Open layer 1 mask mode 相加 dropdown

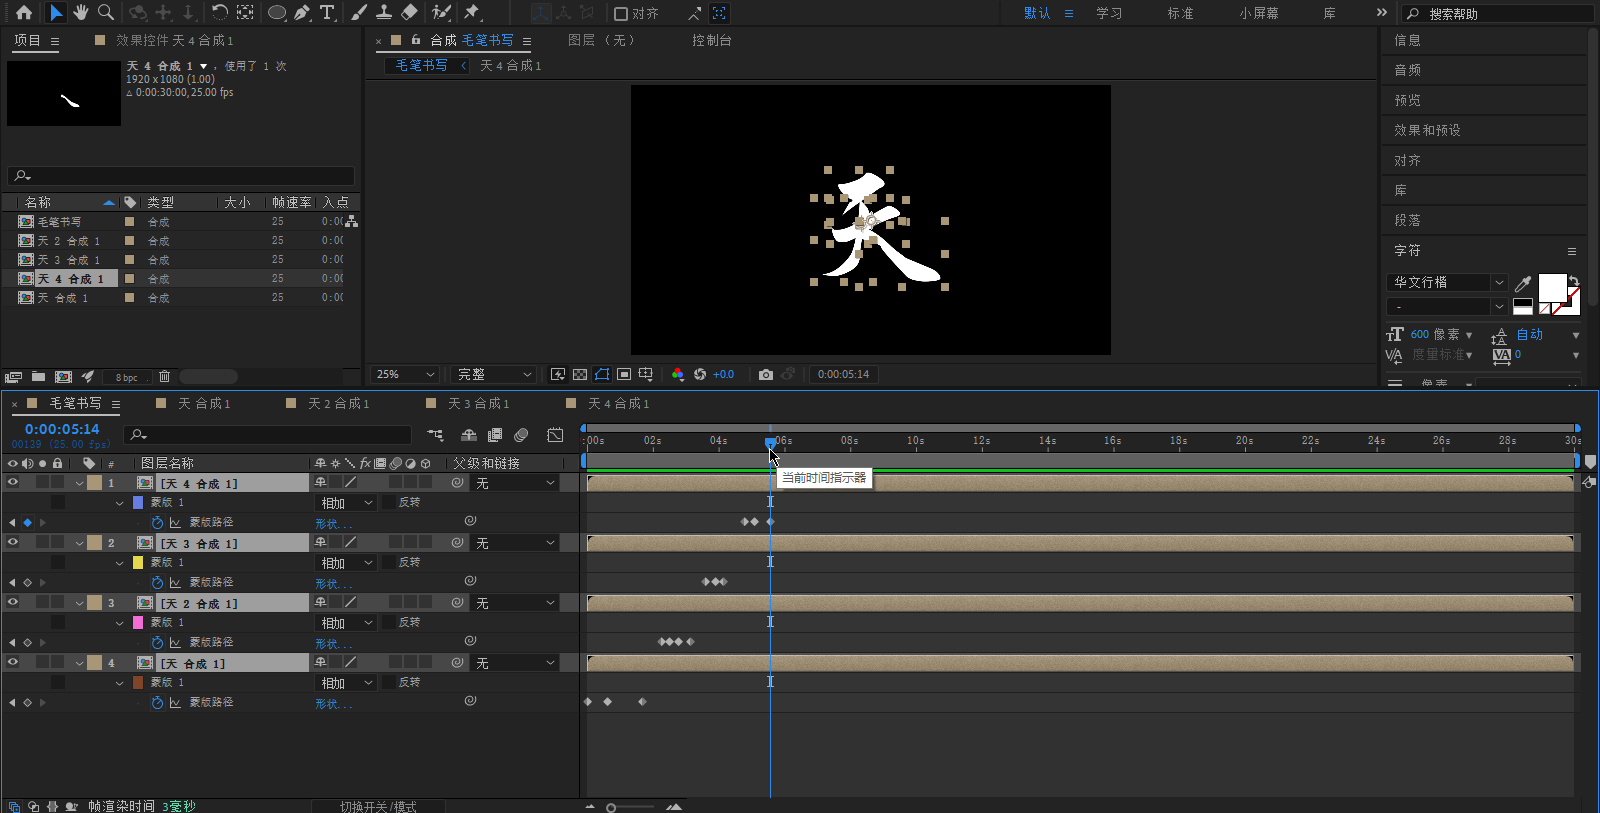(x=346, y=503)
